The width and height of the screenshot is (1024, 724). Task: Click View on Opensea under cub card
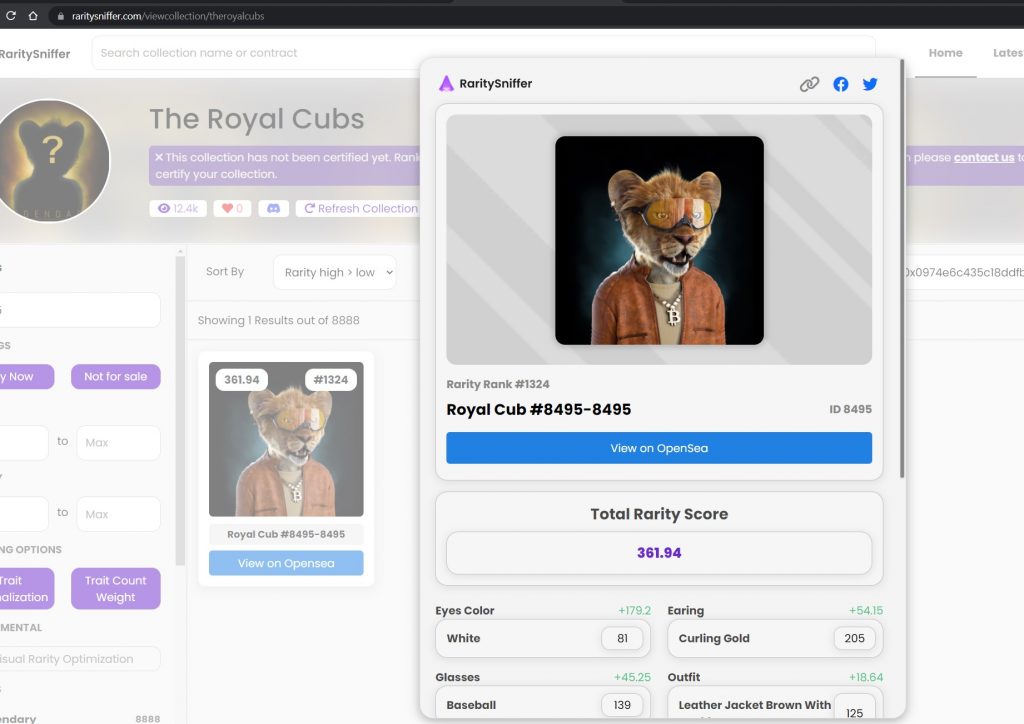[286, 563]
